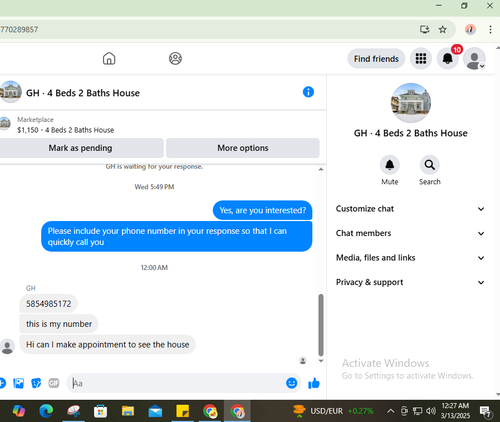
Task: Expand Media, files and links section
Action: click(410, 258)
